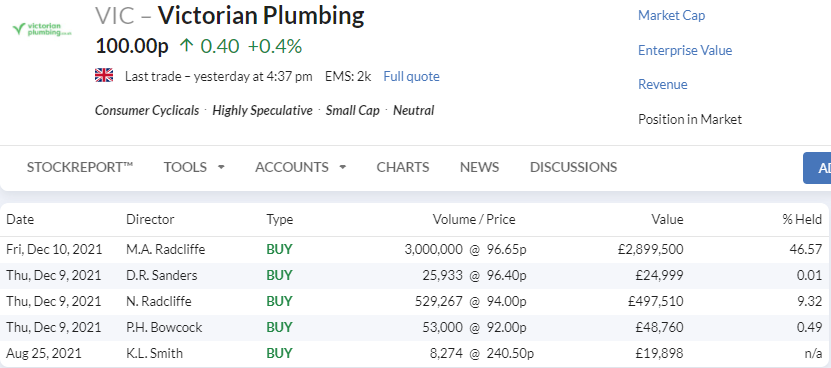Select director N. Radcliffe
Image resolution: width=831 pixels, height=368 pixels.
pyautogui.click(x=159, y=301)
